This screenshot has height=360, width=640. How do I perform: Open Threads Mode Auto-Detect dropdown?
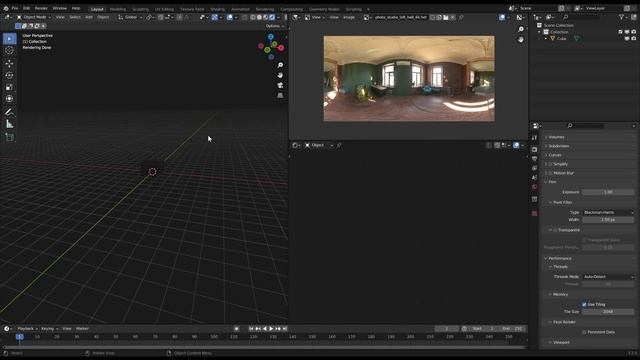coord(608,277)
